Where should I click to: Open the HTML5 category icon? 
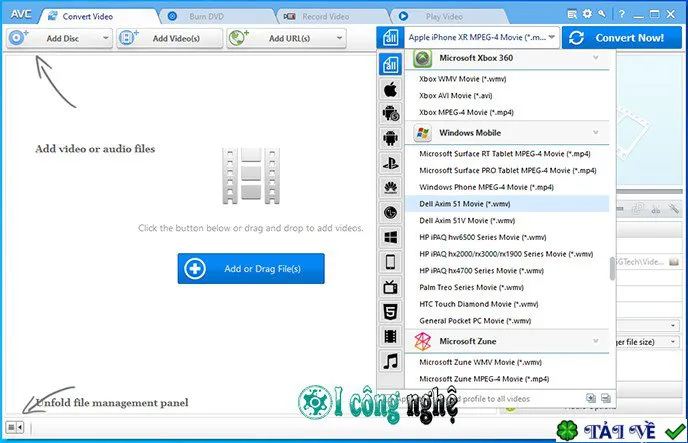[x=390, y=312]
